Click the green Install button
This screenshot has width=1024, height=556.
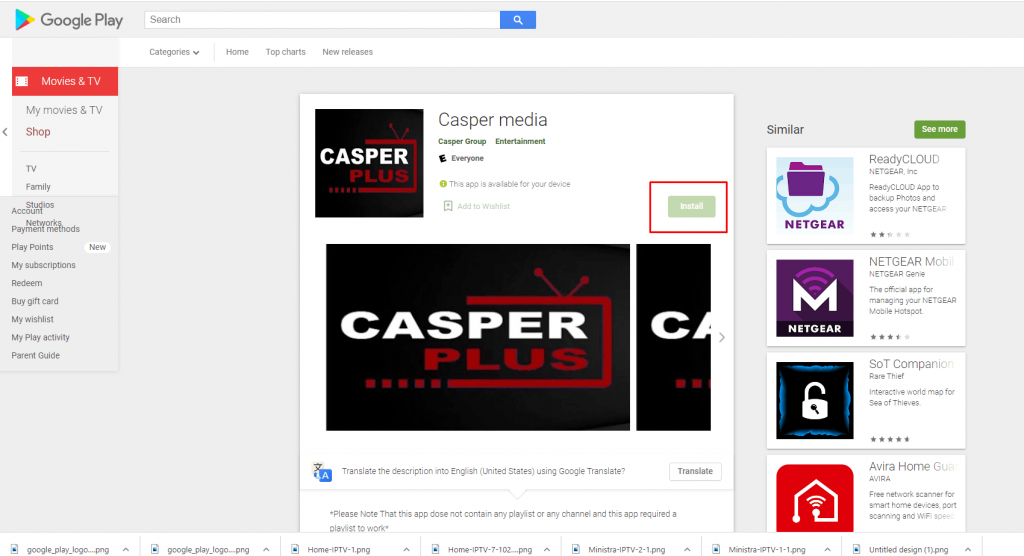click(692, 206)
